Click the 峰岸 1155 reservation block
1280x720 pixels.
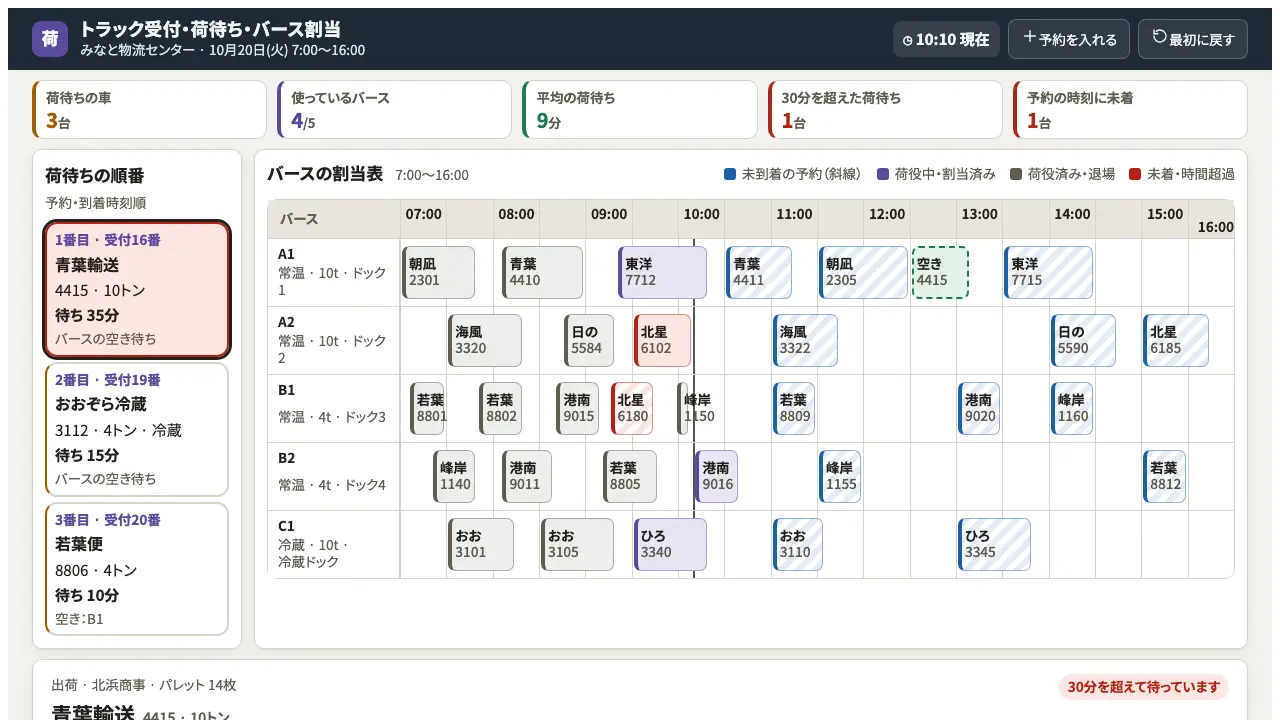coord(840,476)
